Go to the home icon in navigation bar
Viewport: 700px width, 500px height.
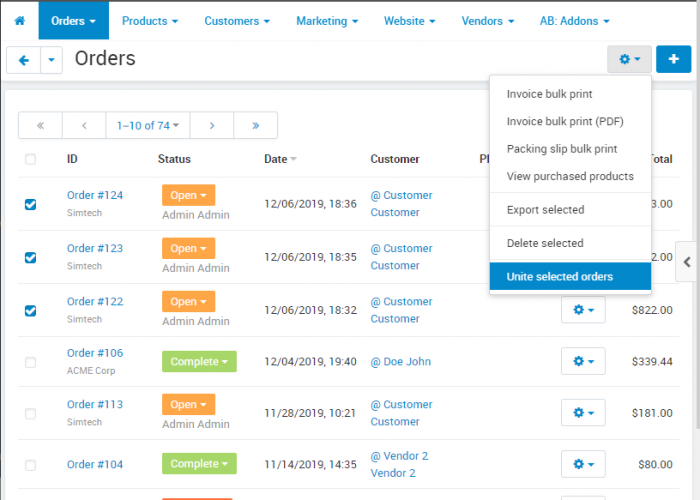[x=20, y=21]
